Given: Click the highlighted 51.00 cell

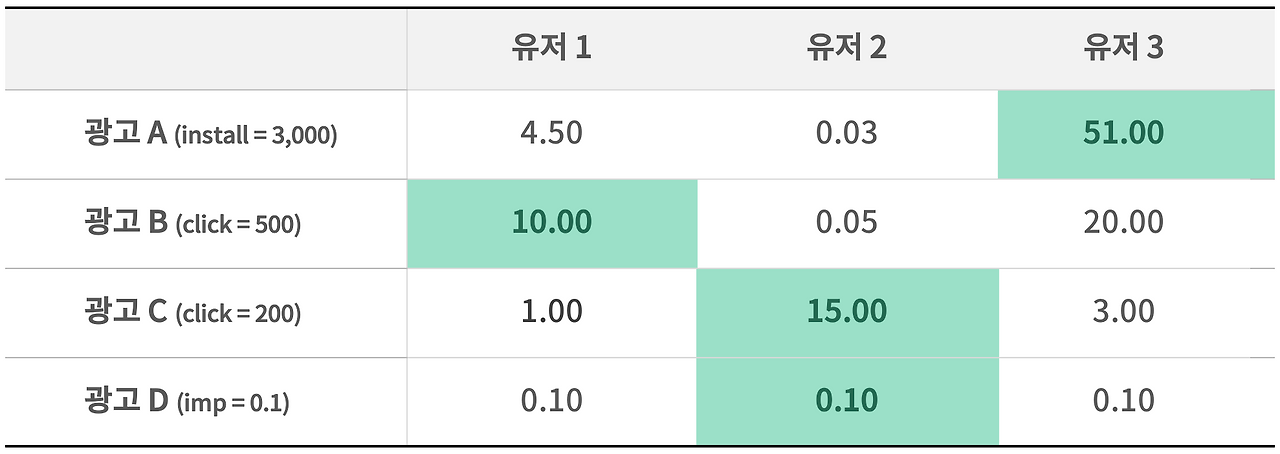Looking at the screenshot, I should (1136, 134).
